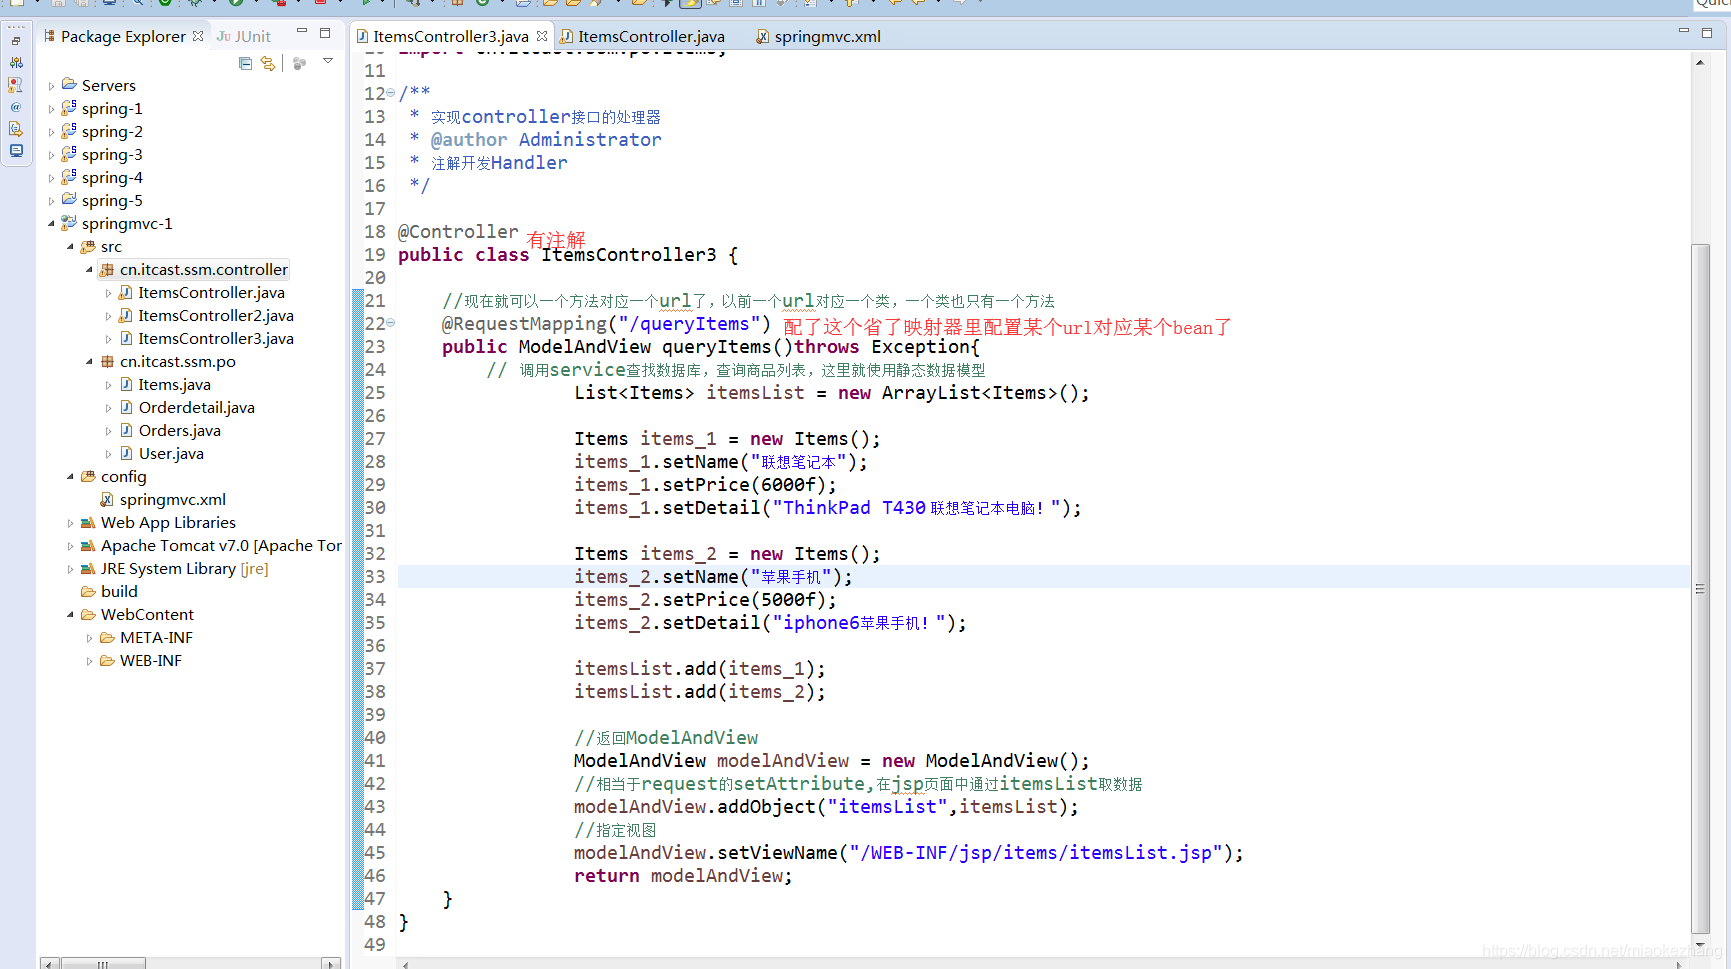
Task: Select the WEB-INF folder
Action: point(151,661)
